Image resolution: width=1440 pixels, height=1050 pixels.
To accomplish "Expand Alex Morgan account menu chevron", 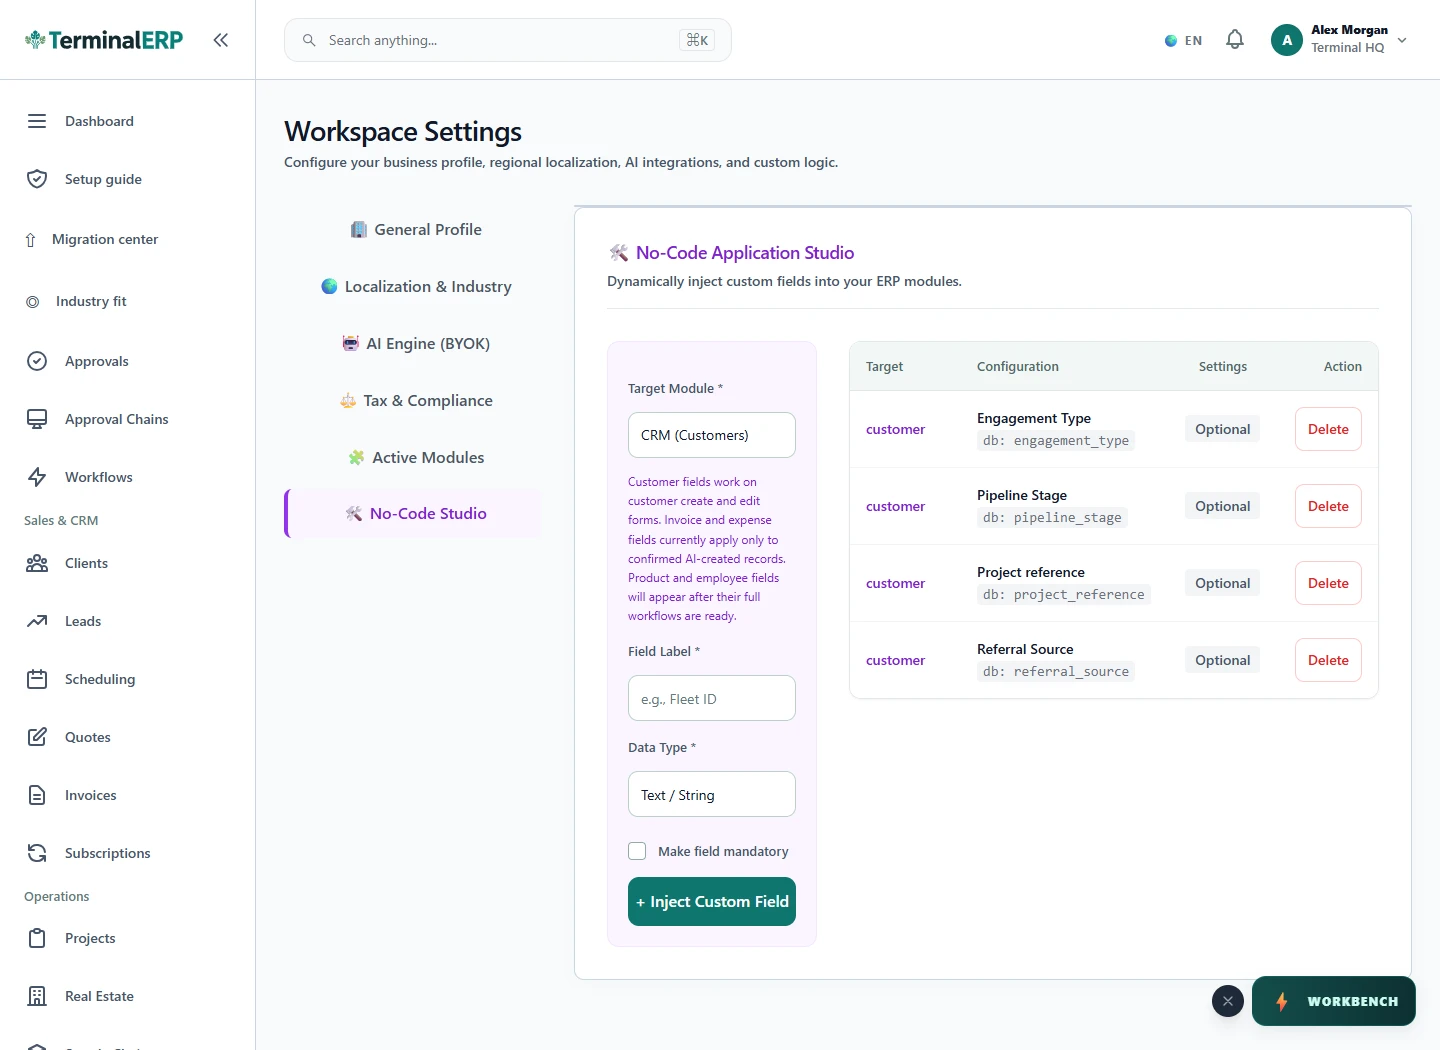I will [1402, 40].
